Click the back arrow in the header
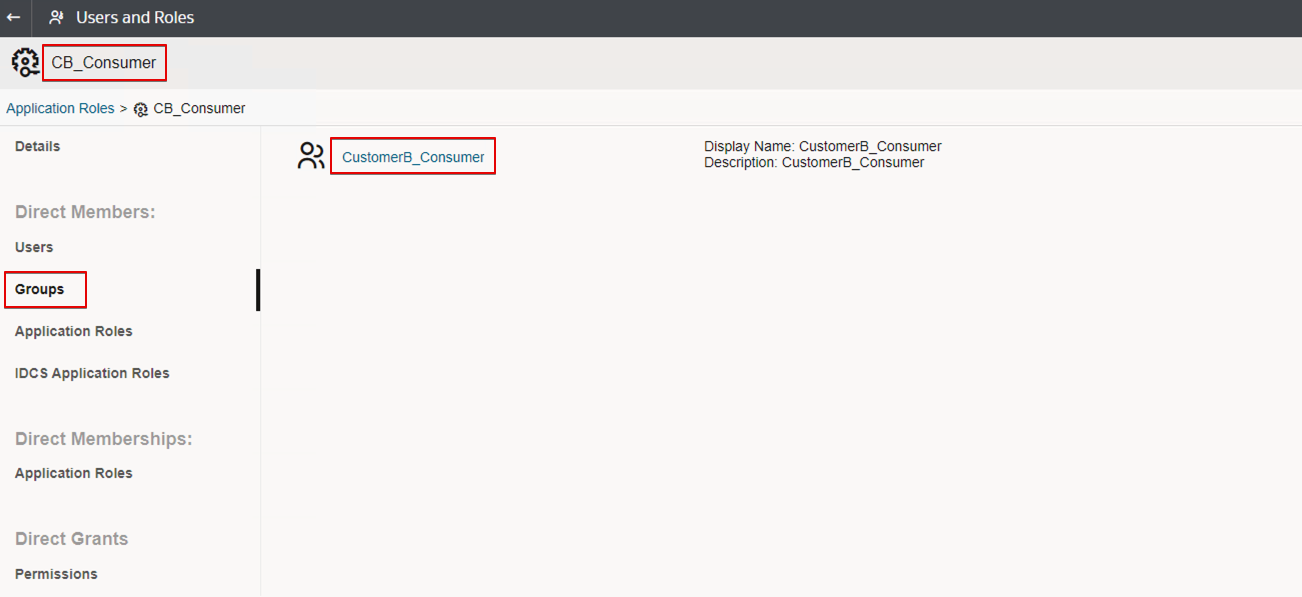The height and width of the screenshot is (597, 1302). pyautogui.click(x=14, y=18)
